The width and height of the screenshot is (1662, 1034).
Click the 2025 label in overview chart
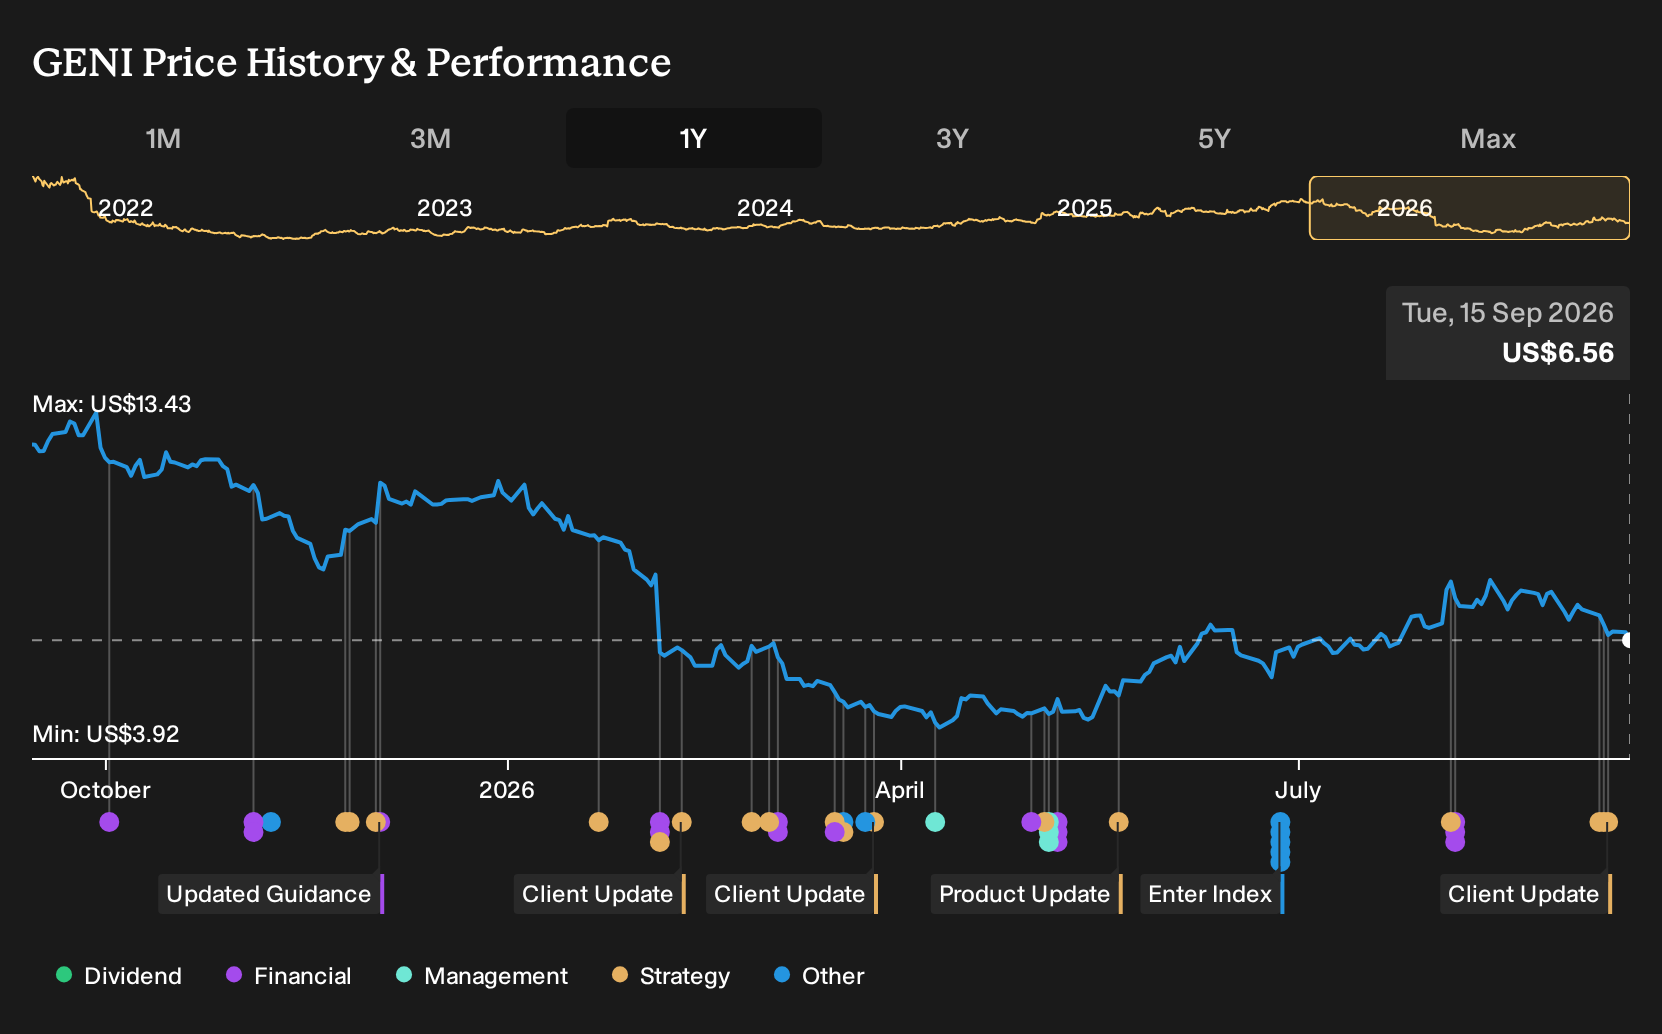click(x=1085, y=208)
